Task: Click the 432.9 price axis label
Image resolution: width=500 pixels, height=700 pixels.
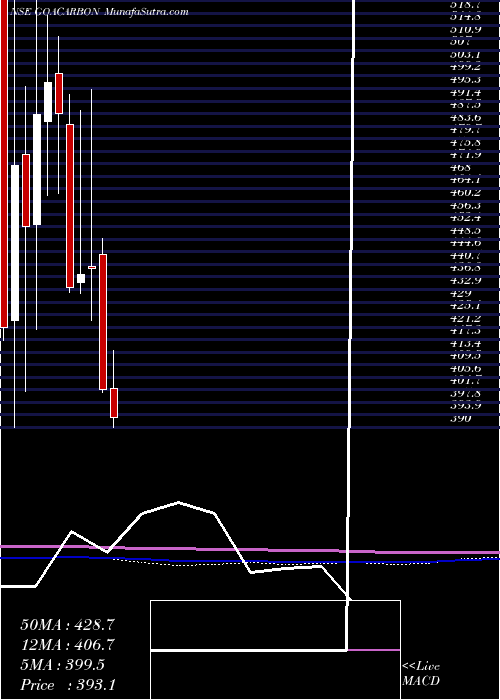Action: click(x=466, y=281)
